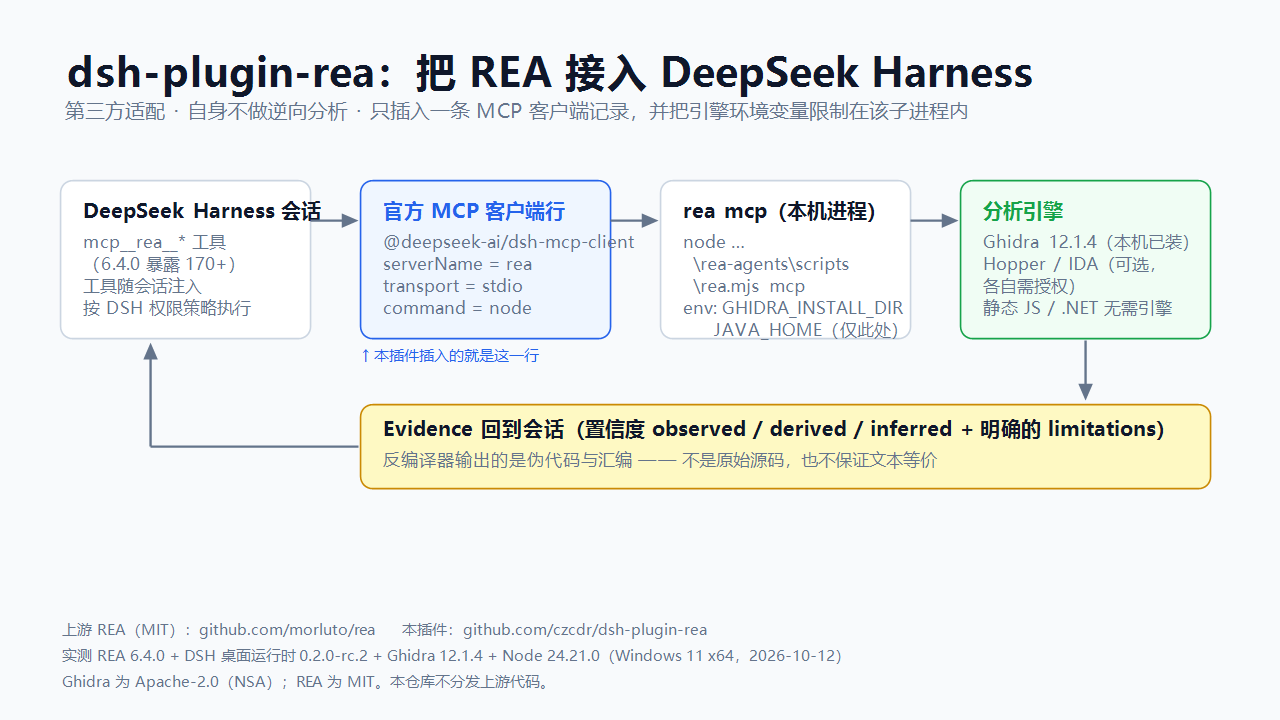The image size is (1280, 720).
Task: Click the '按 DSH 权限策略执行' line
Action: click(167, 308)
